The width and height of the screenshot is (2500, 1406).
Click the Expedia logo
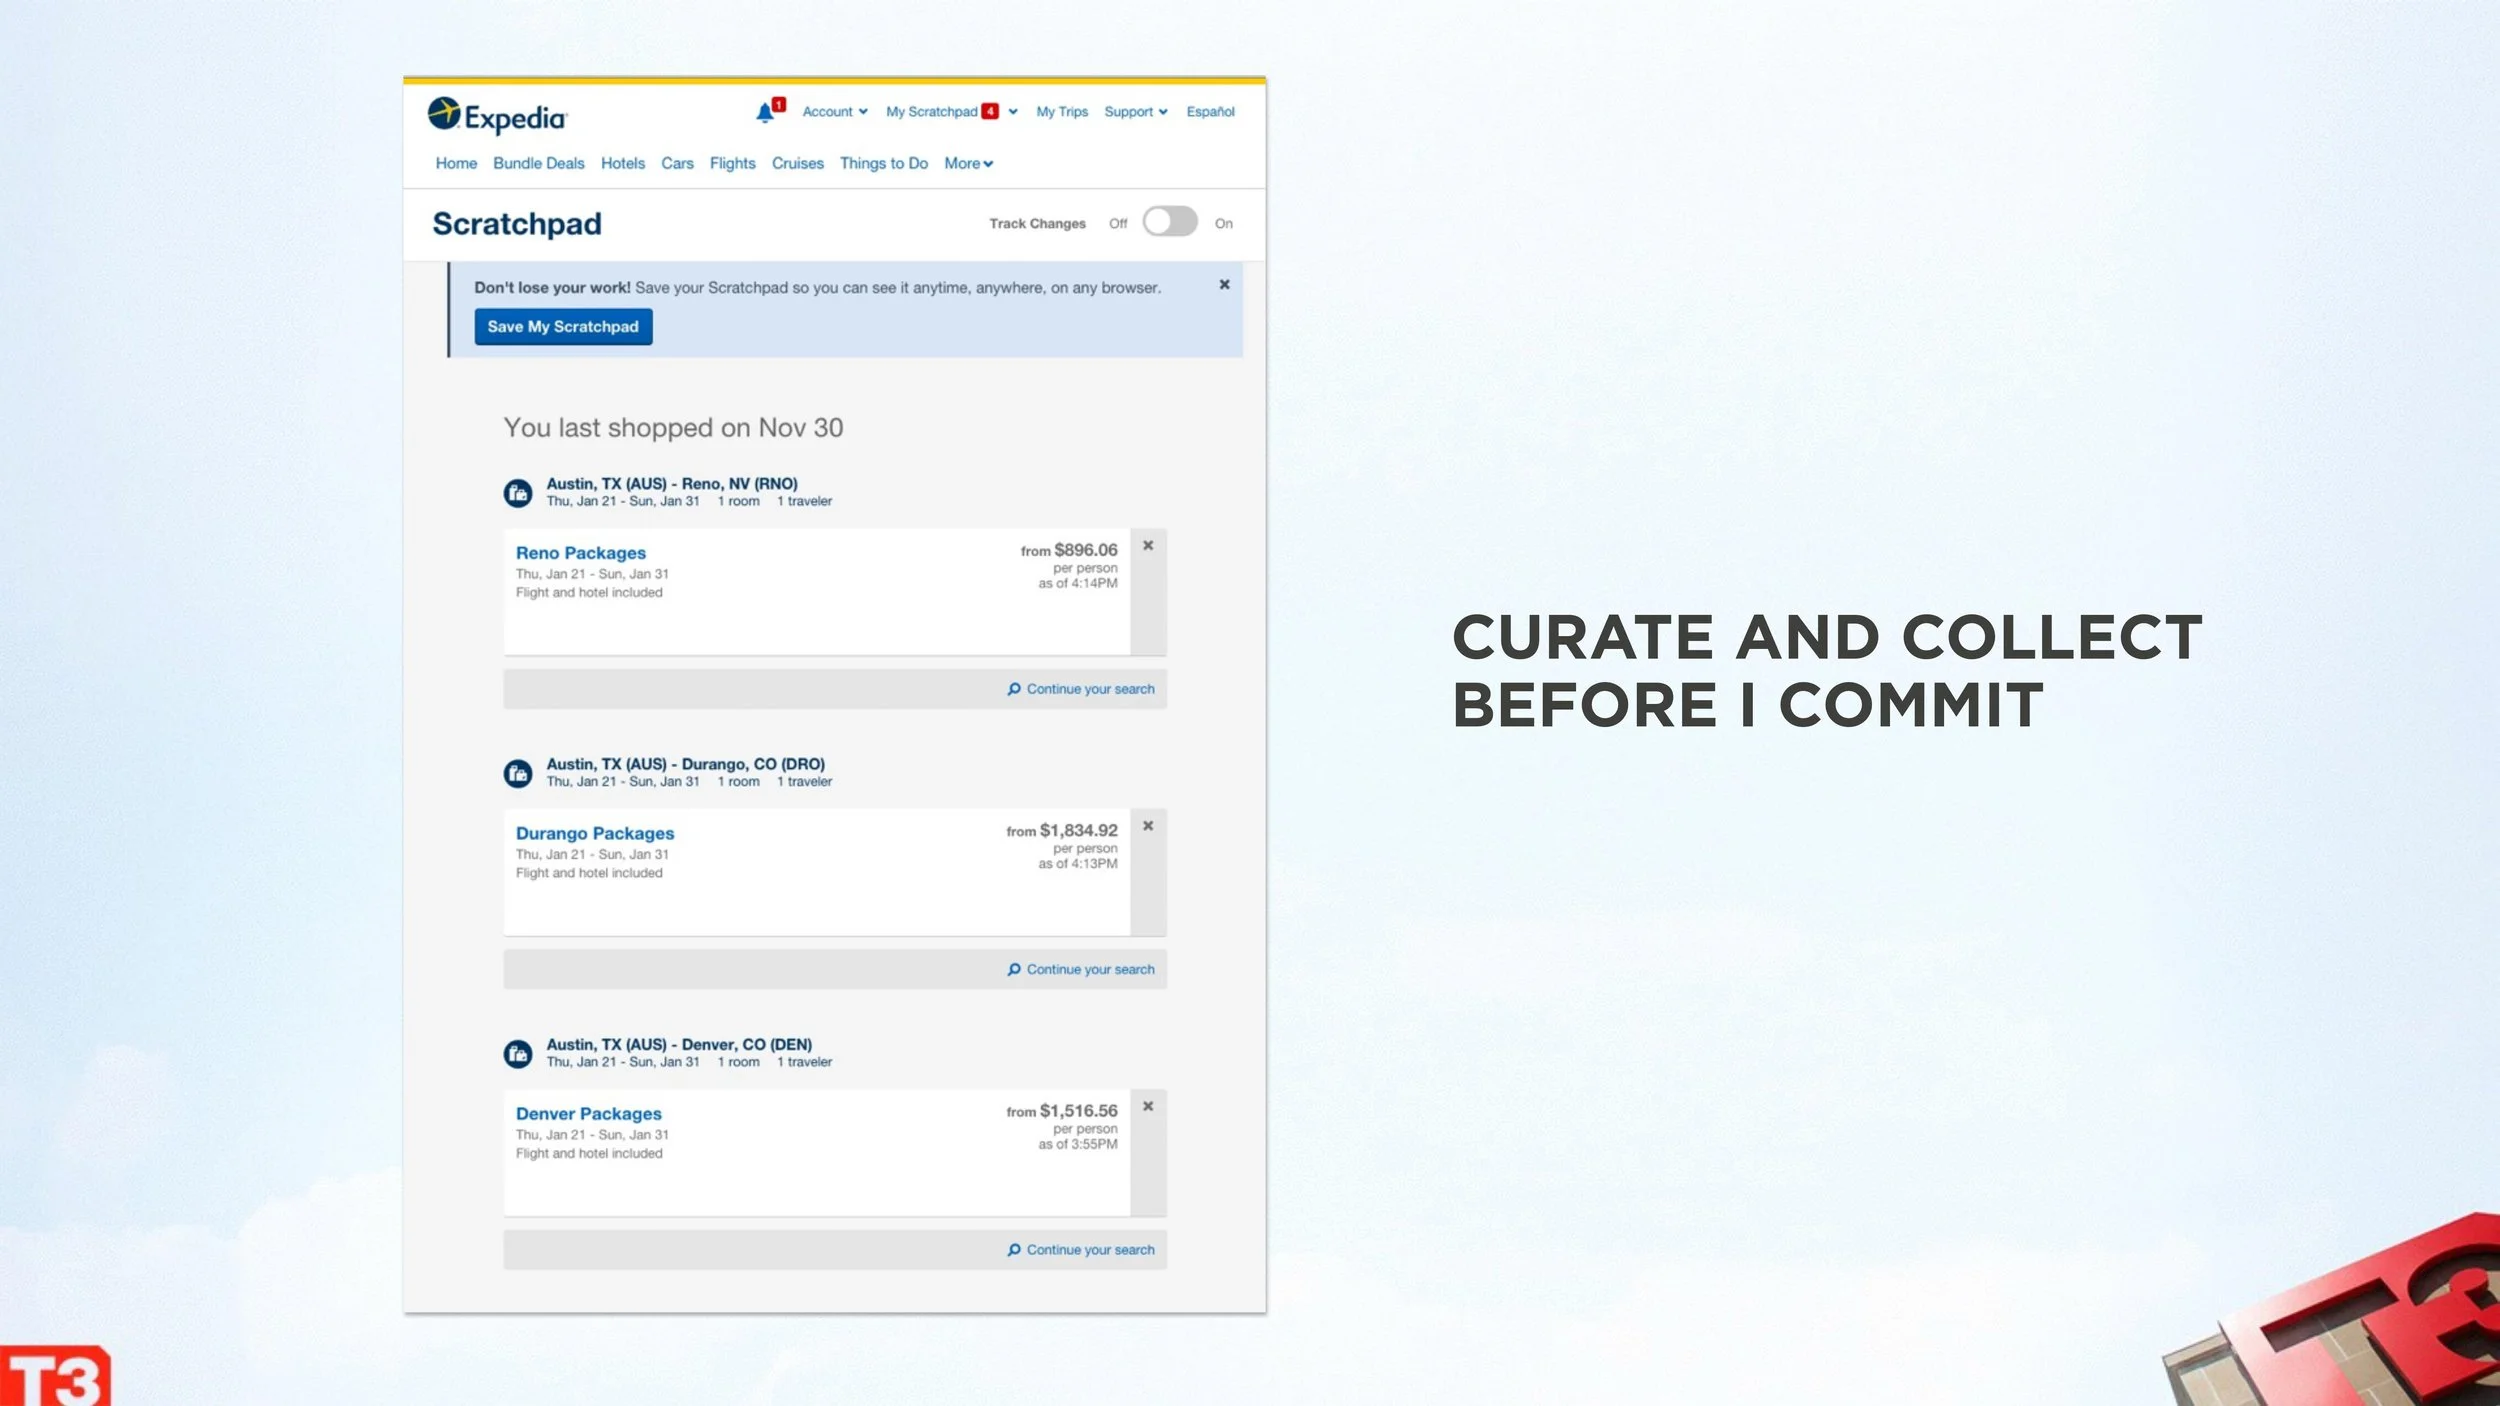click(x=497, y=116)
